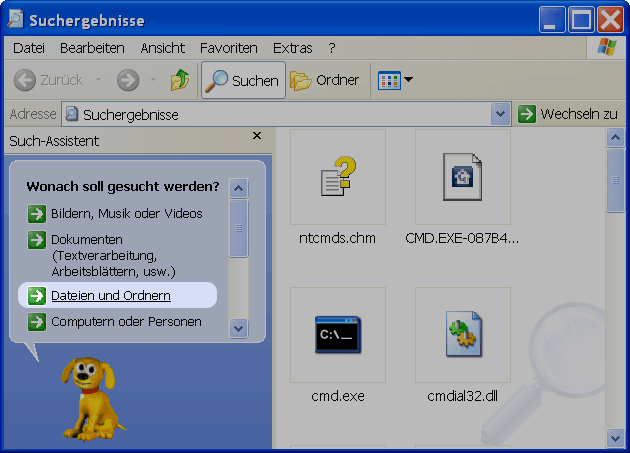Click green arrow beside Computern oder Personen
The image size is (630, 453).
click(37, 322)
